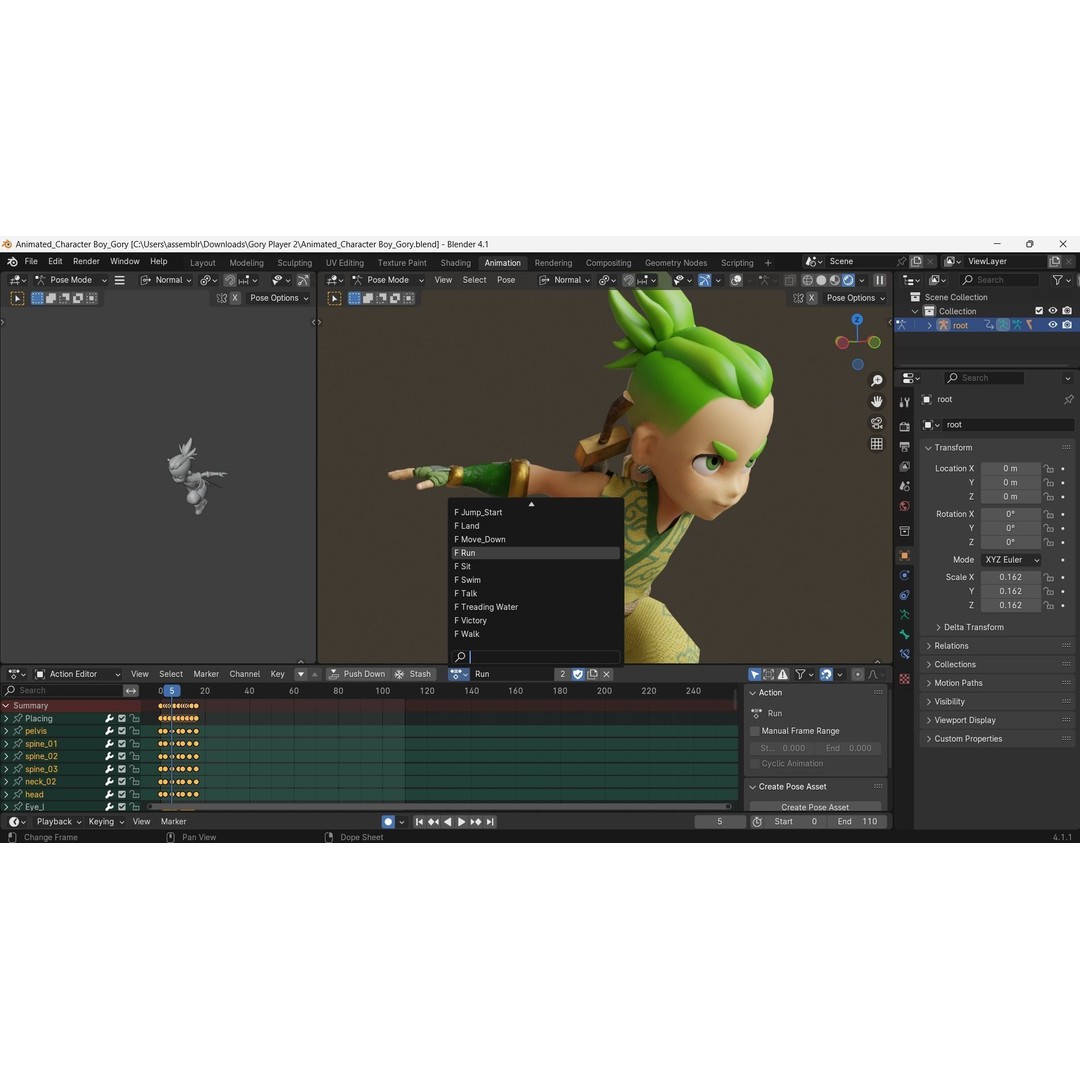Open the Action Editor mode dropdown
The width and height of the screenshot is (1080, 1080).
coord(78,674)
